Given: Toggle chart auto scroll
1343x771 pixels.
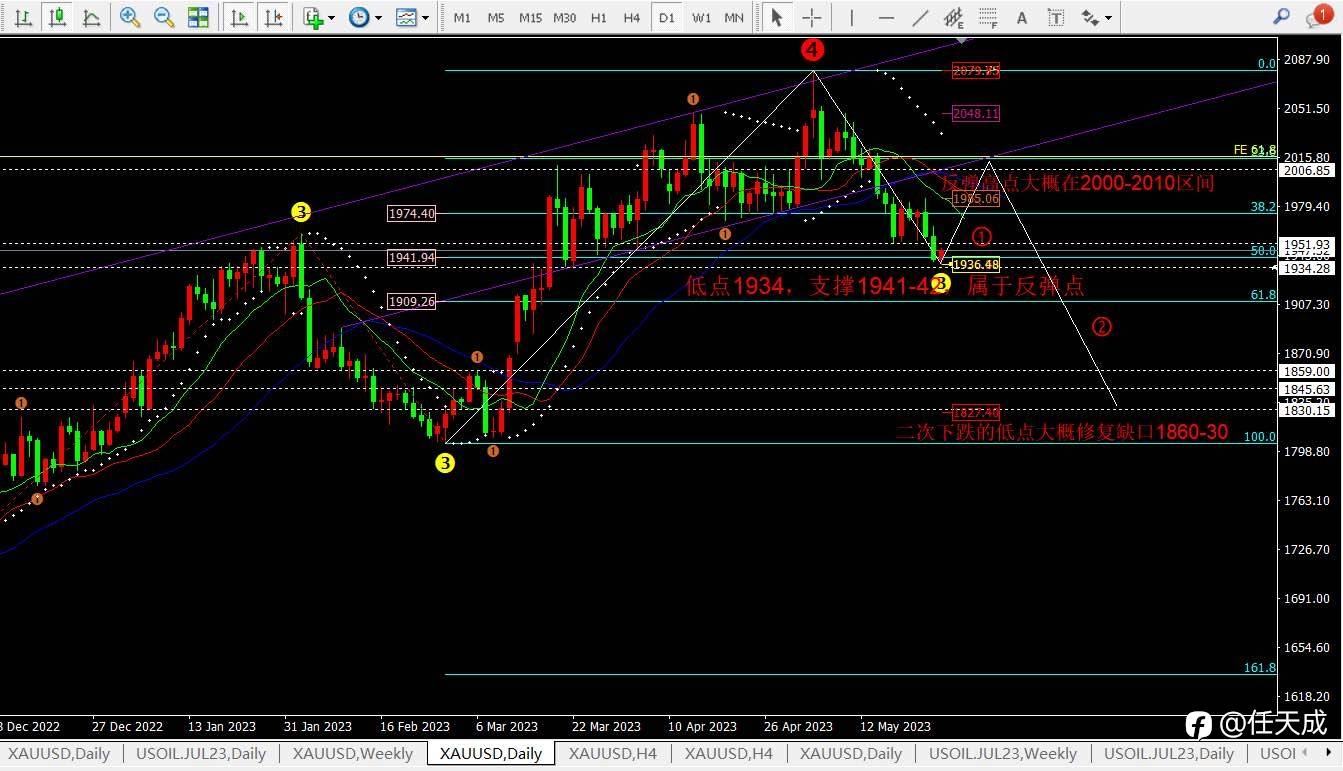Looking at the screenshot, I should click(239, 17).
